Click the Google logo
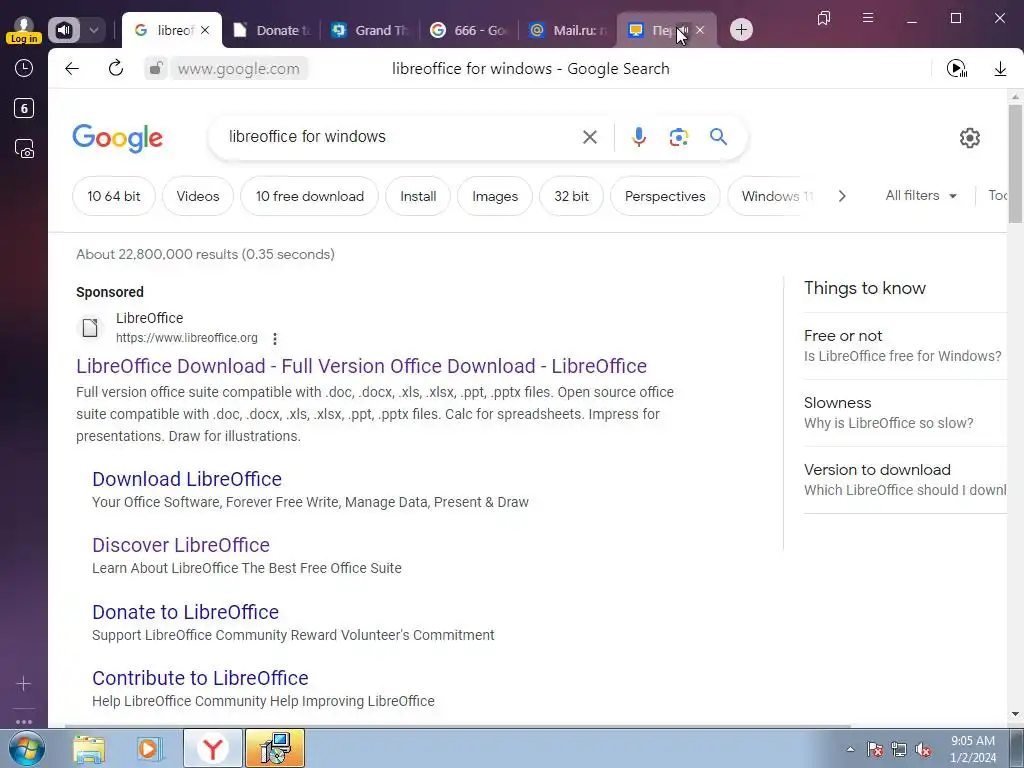The image size is (1024, 768). click(x=118, y=138)
